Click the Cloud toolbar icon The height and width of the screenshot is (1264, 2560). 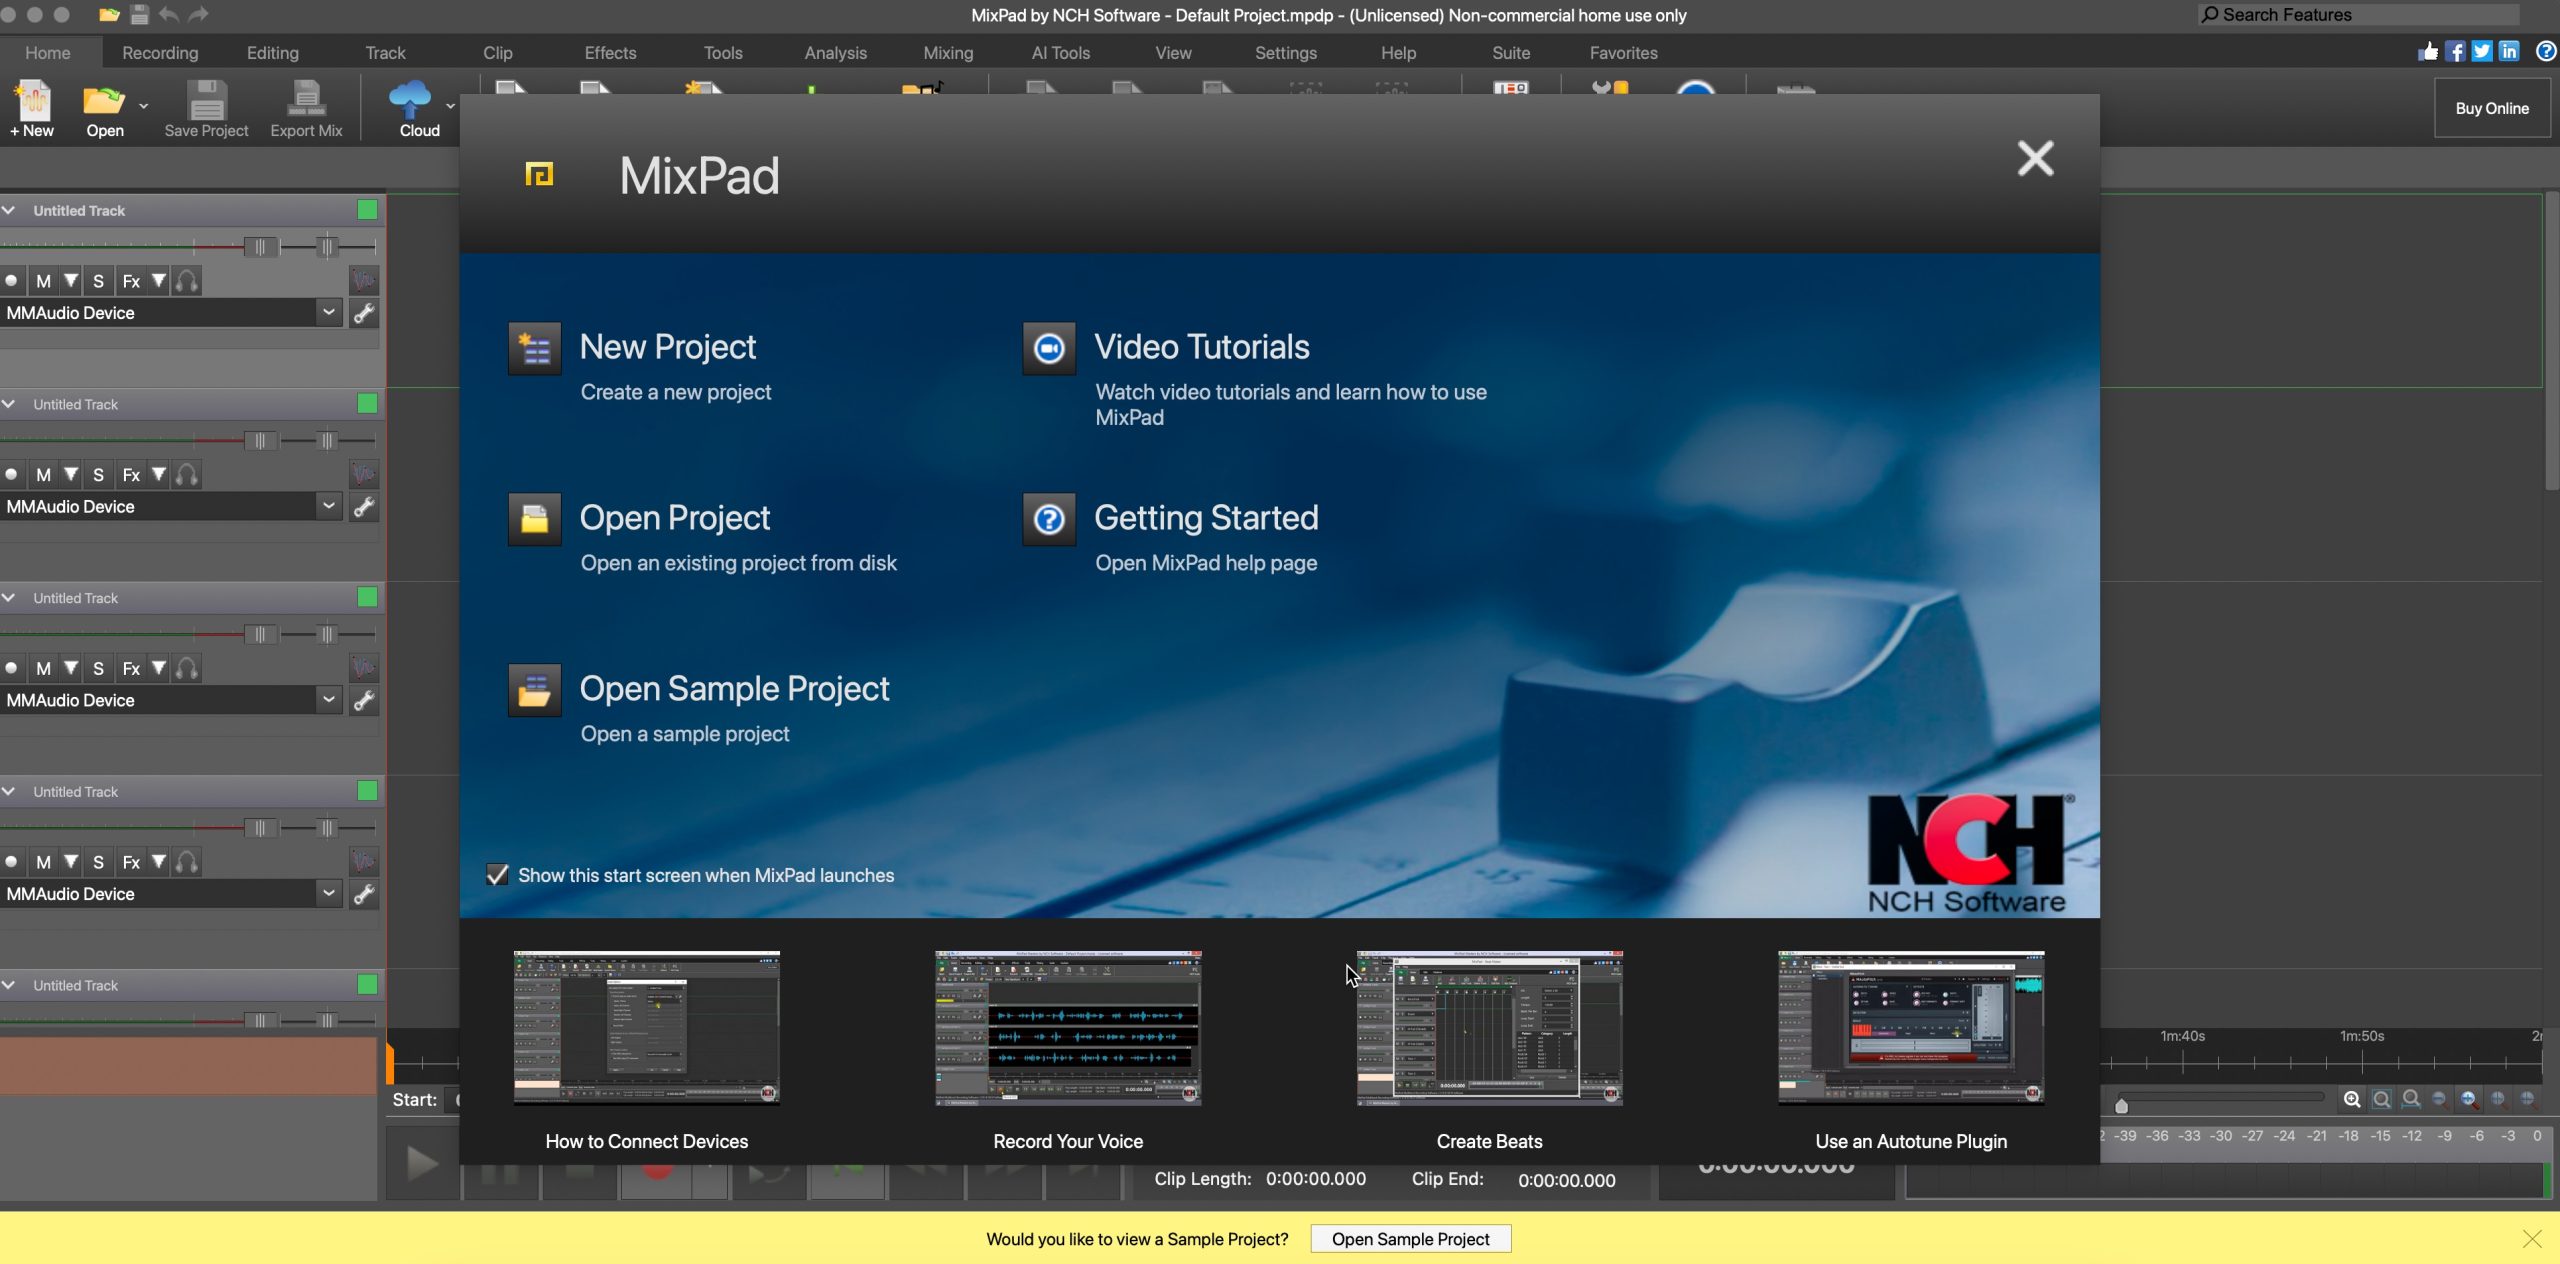(x=413, y=108)
